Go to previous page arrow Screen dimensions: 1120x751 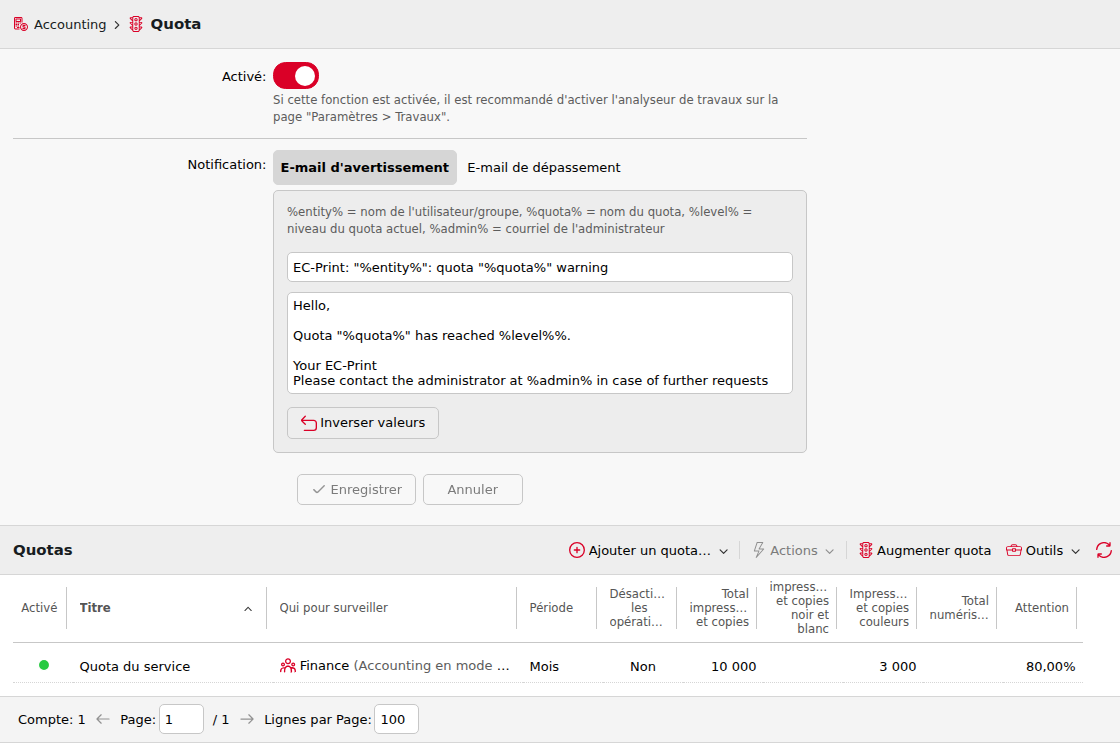[103, 719]
